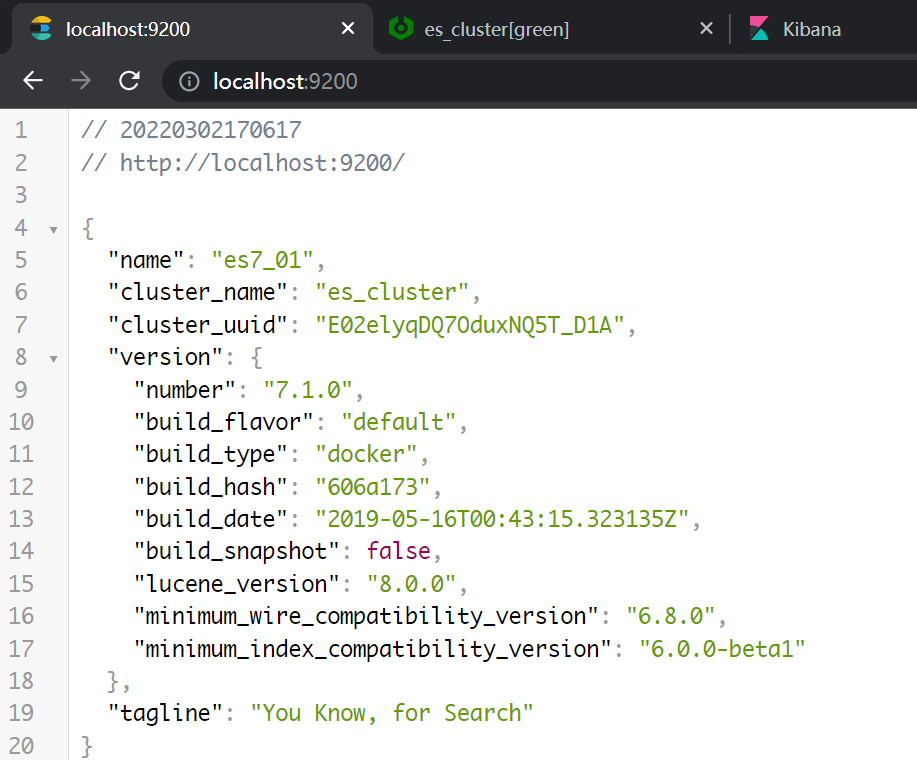Click the "name" key

pyautogui.click(x=146, y=260)
